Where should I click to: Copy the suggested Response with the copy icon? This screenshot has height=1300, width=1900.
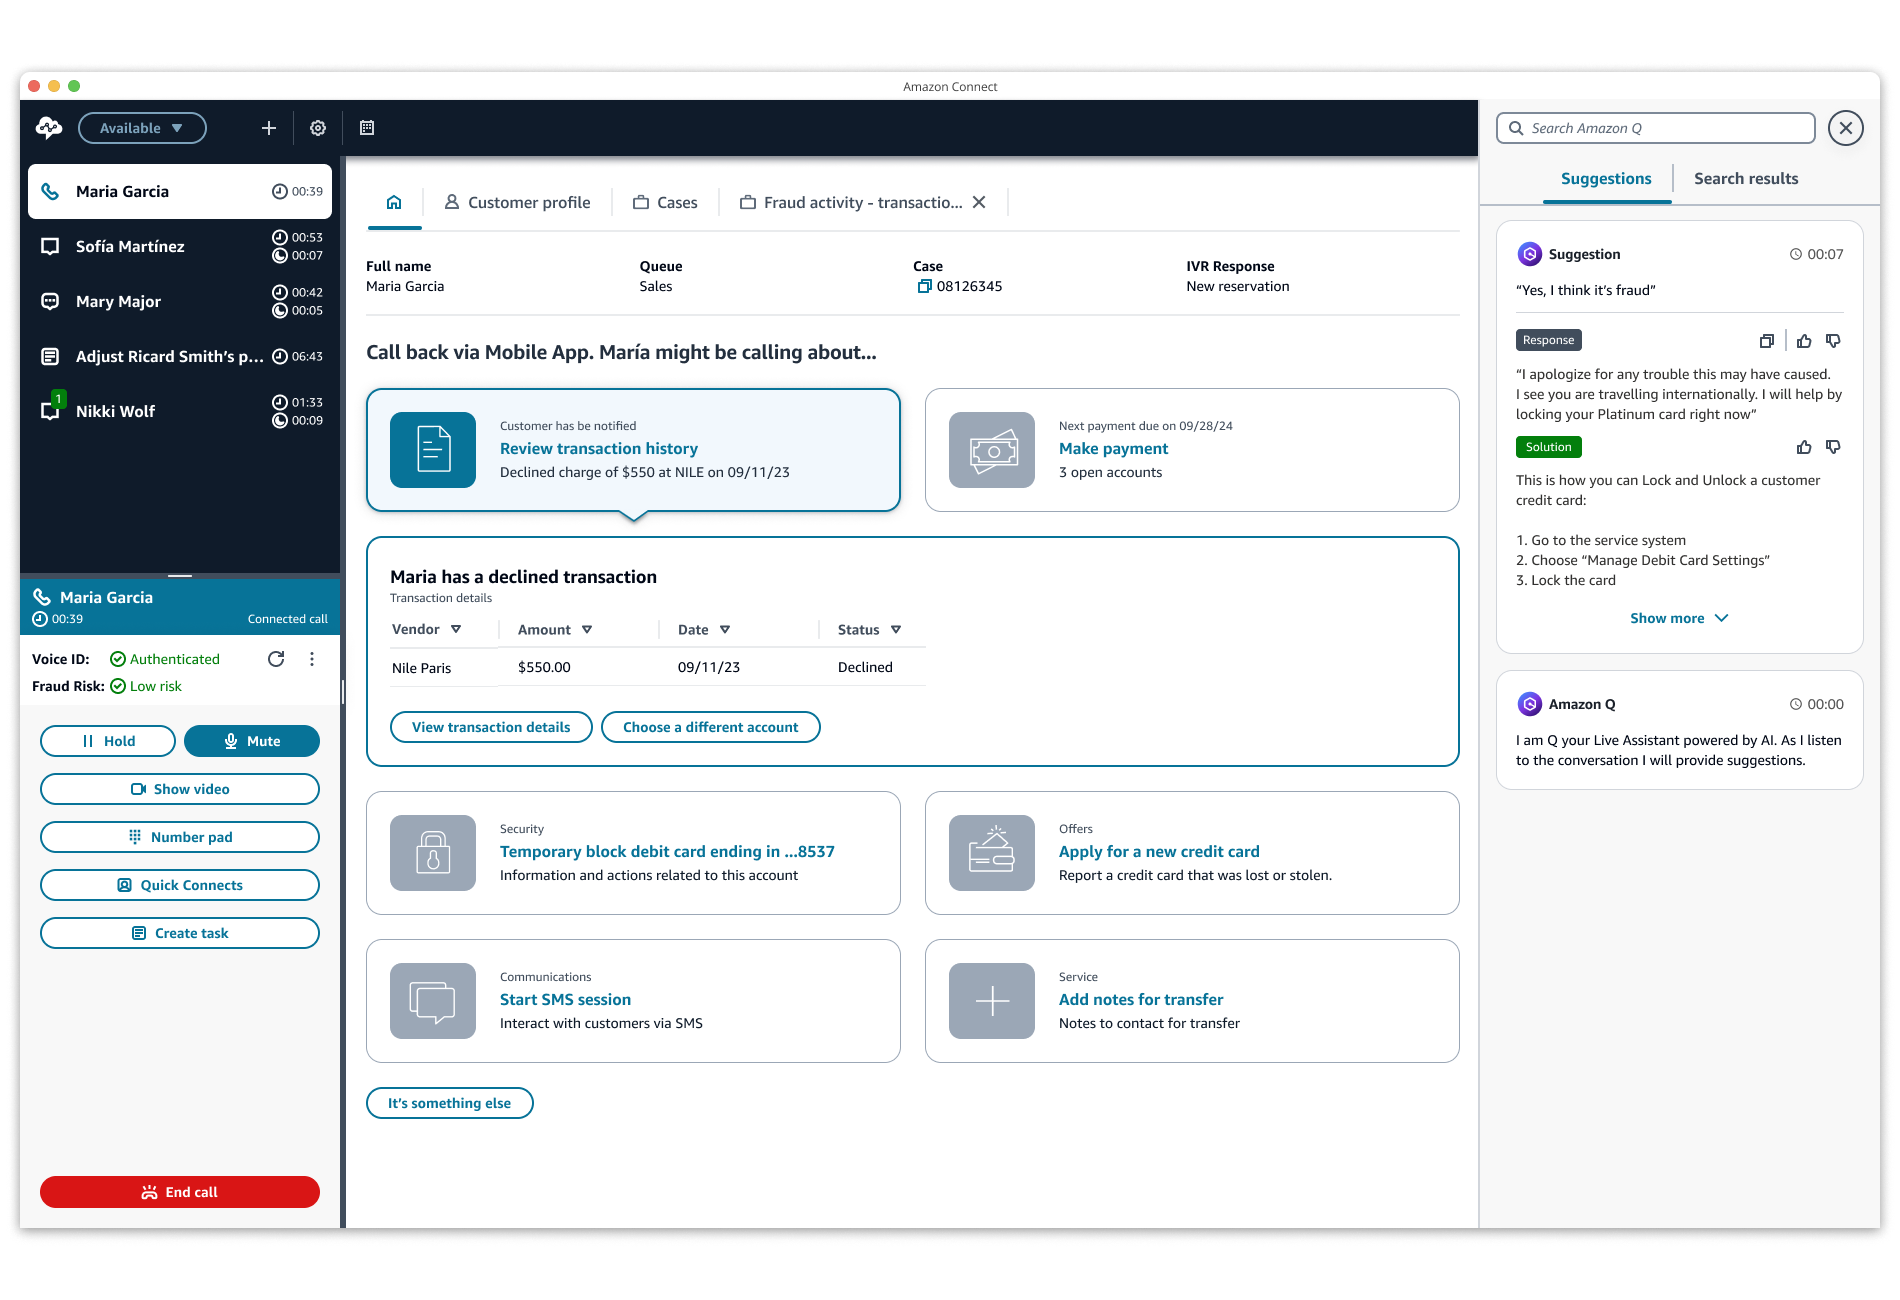click(x=1767, y=340)
